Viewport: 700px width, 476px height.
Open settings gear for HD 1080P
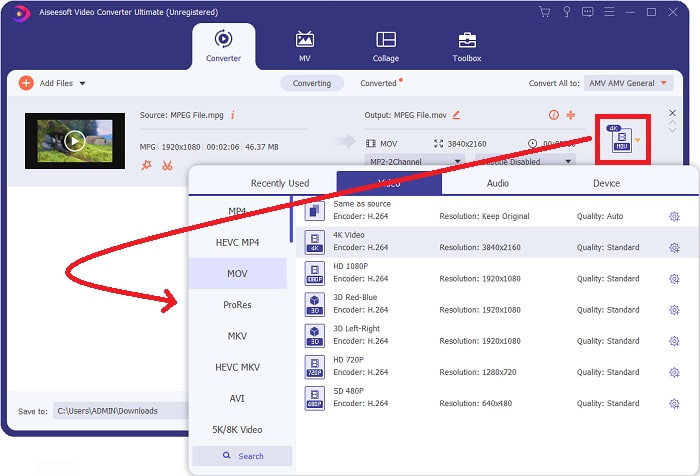click(674, 279)
